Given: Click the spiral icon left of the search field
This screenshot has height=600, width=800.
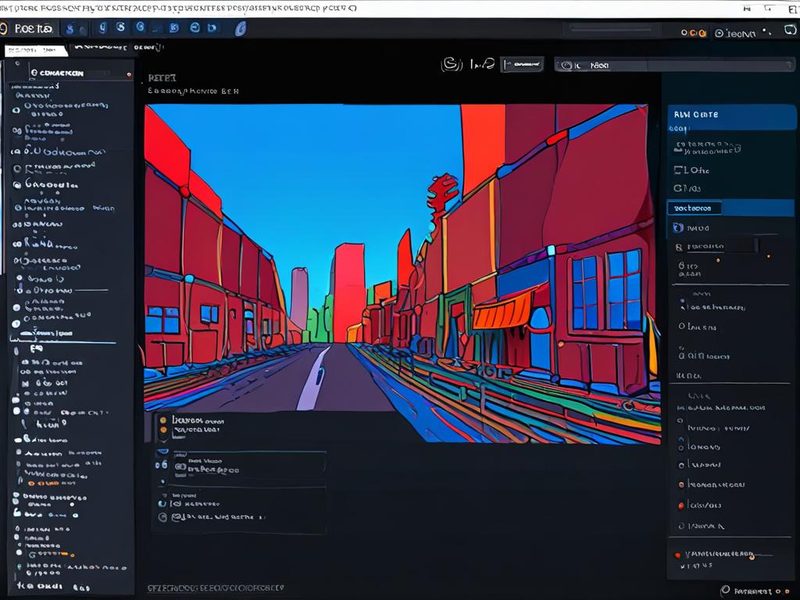Looking at the screenshot, I should (451, 64).
